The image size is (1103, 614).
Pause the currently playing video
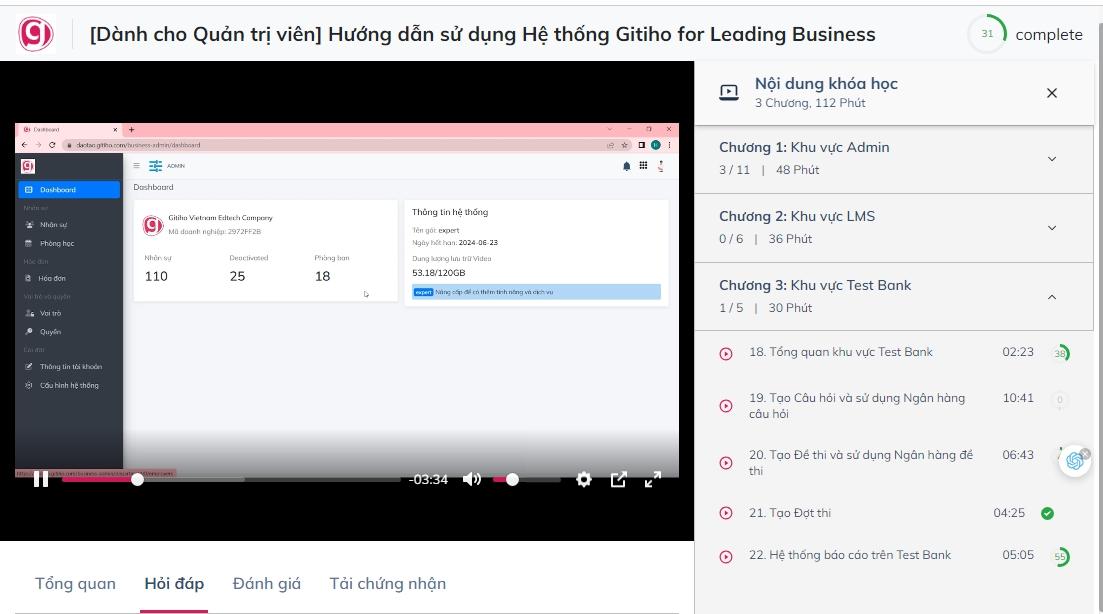tap(41, 479)
